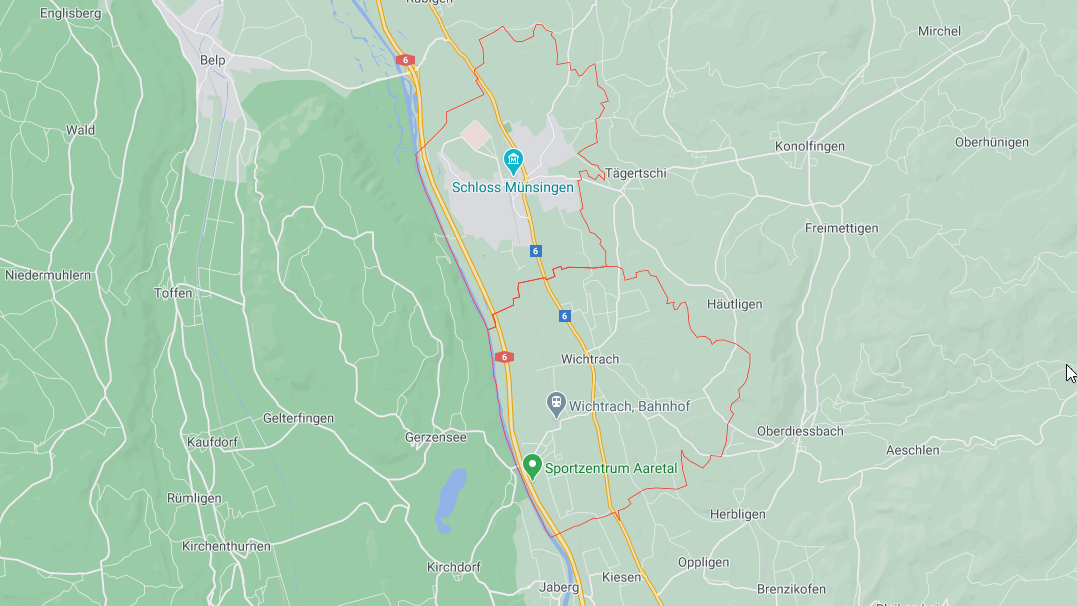Click the Wichtrach Bahnhof train station icon

556,404
